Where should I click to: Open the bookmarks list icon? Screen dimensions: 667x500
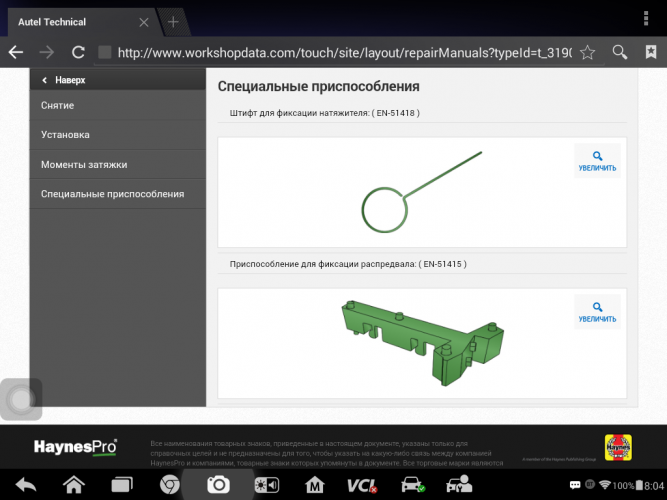pyautogui.click(x=651, y=52)
